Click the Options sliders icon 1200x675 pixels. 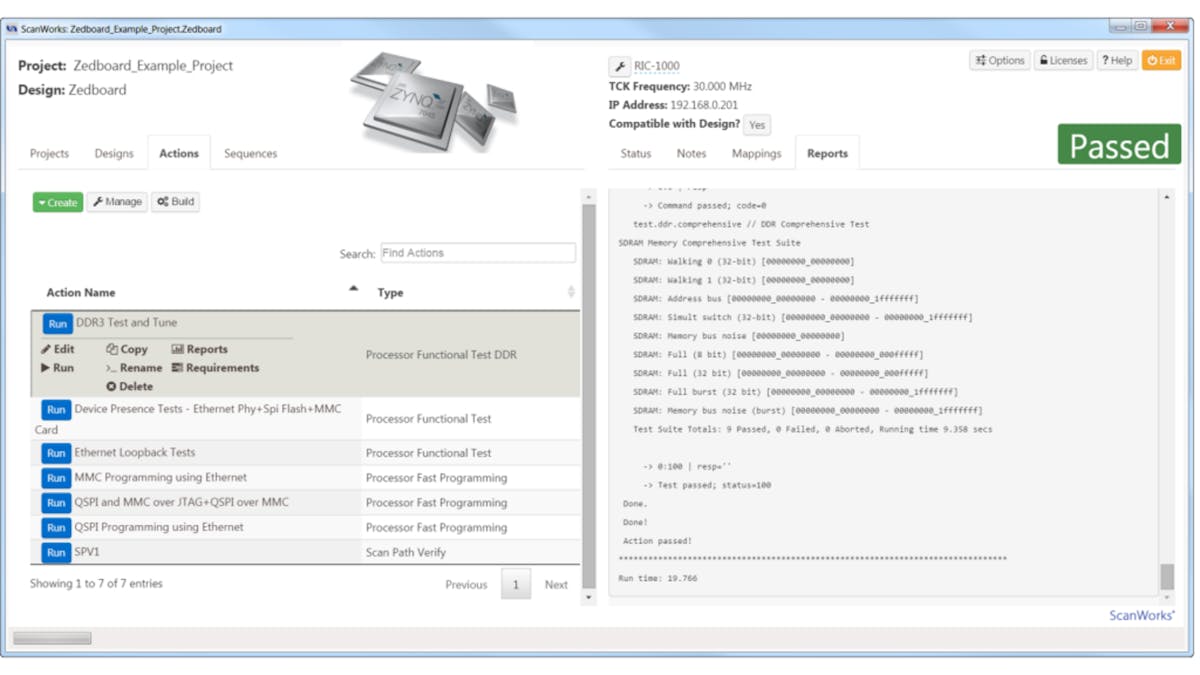pos(981,60)
